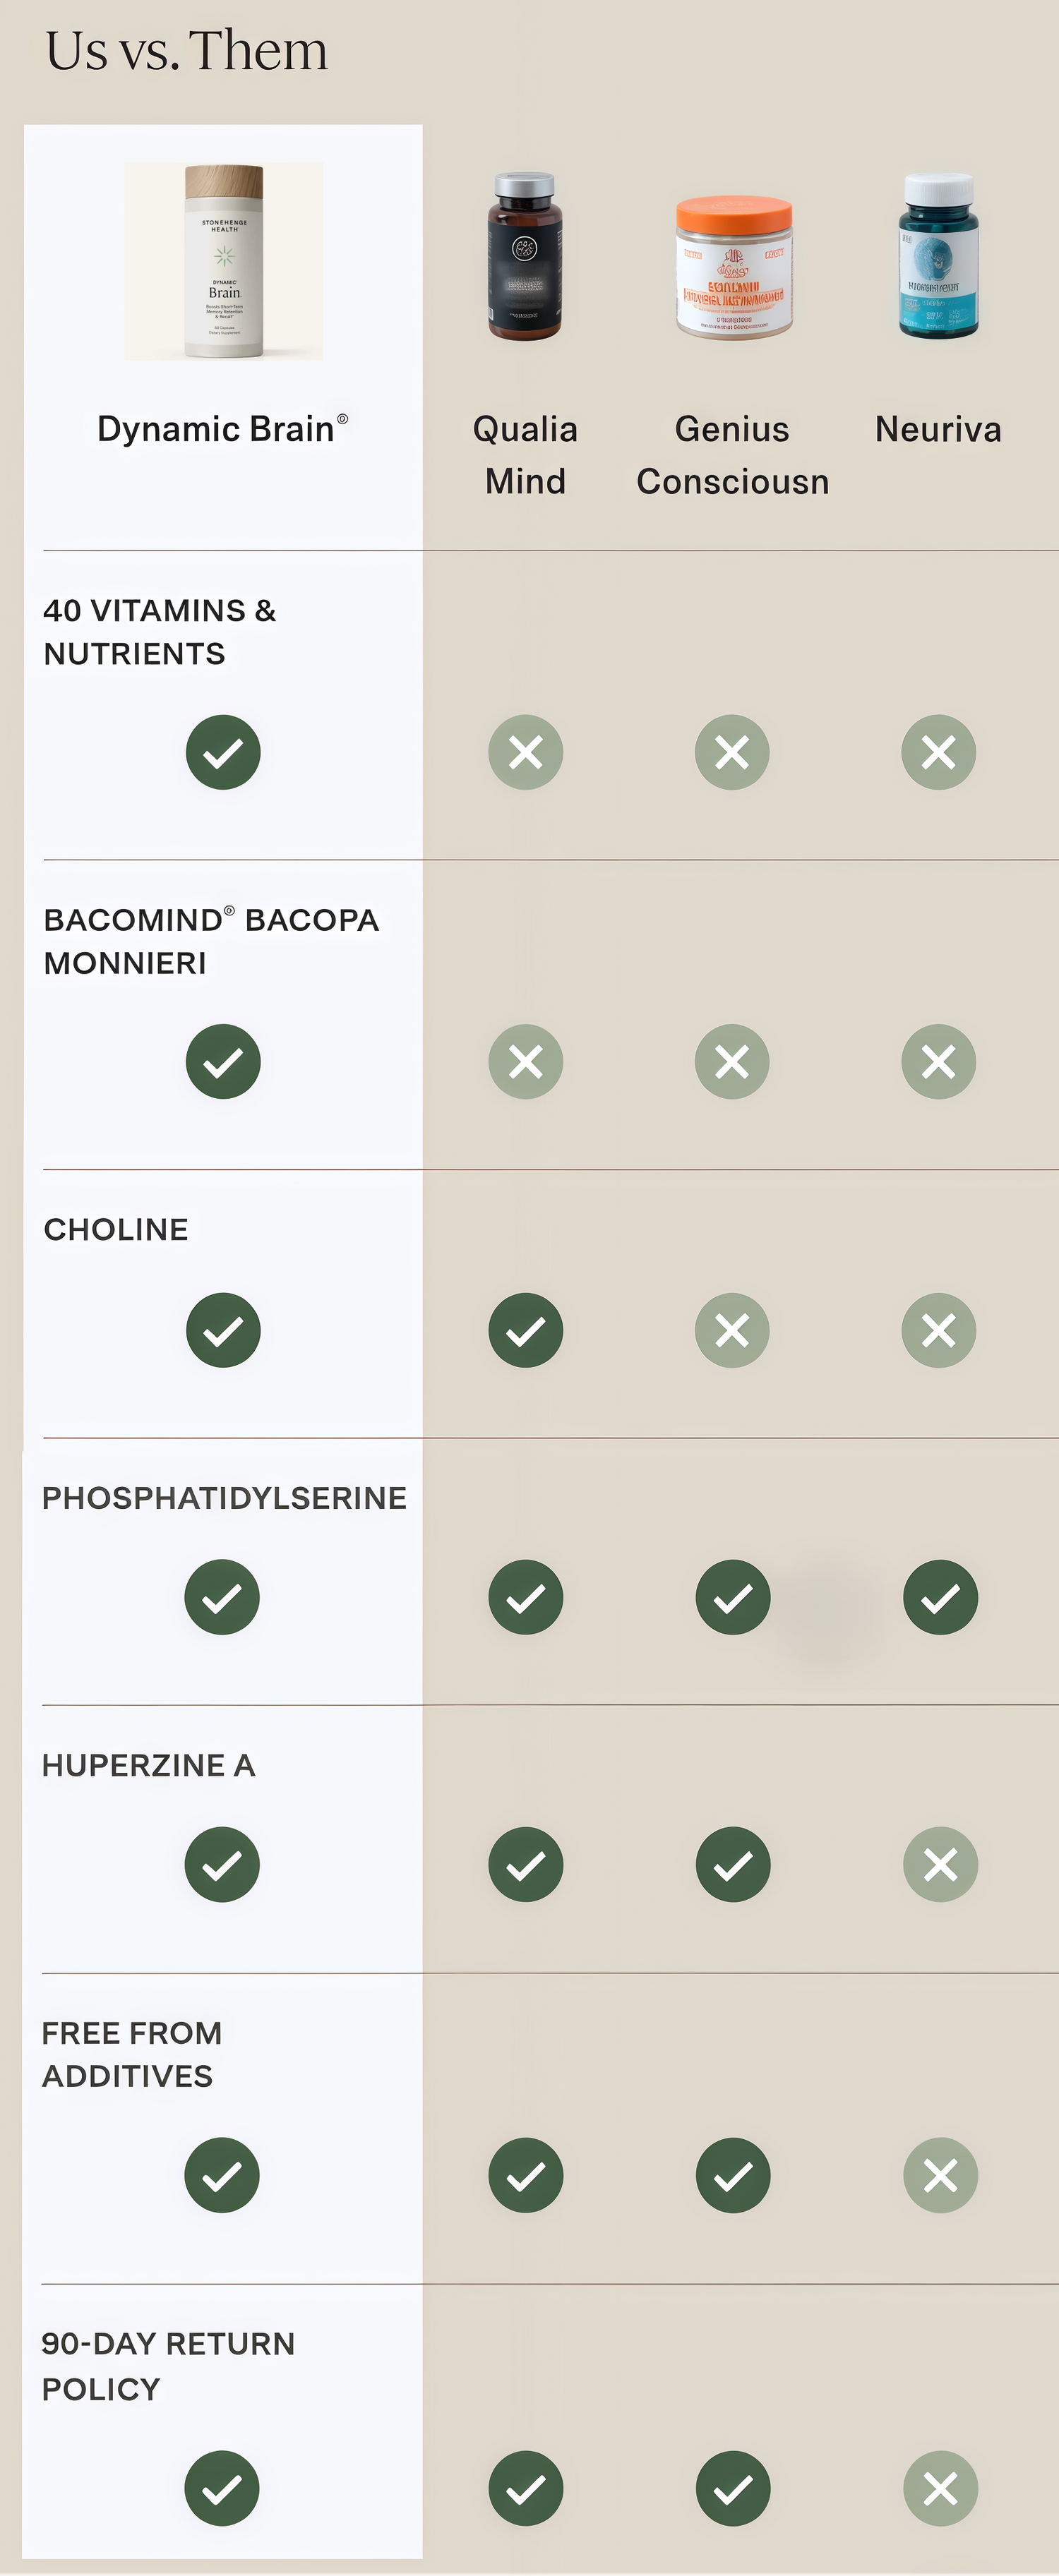This screenshot has width=1059, height=2576.
Task: Click Genius Consciousness X icon for Bacomind Bacopa
Action: [x=732, y=1061]
